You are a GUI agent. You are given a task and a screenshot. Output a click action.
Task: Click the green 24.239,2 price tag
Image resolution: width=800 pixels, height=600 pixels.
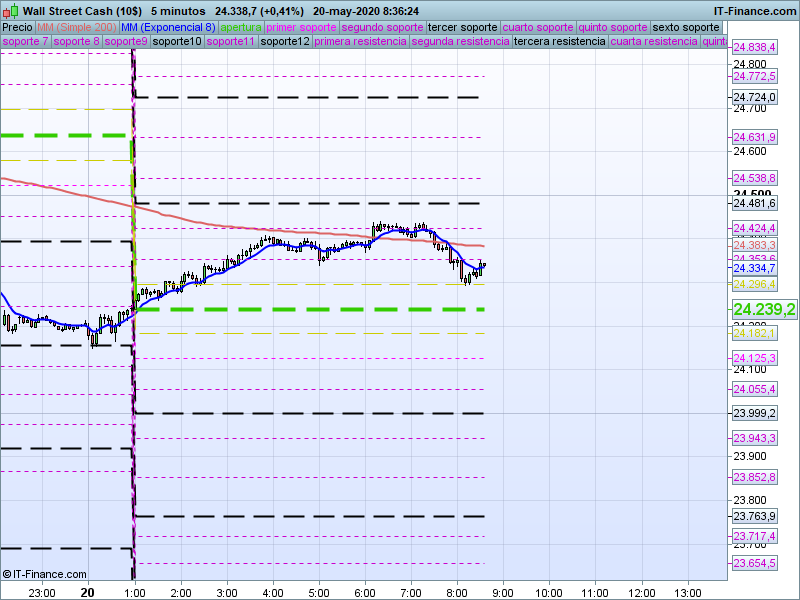pos(763,310)
